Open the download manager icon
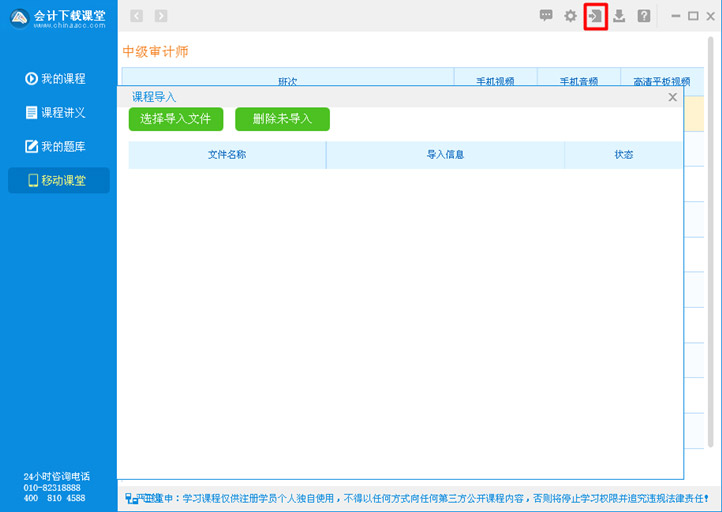 (619, 16)
